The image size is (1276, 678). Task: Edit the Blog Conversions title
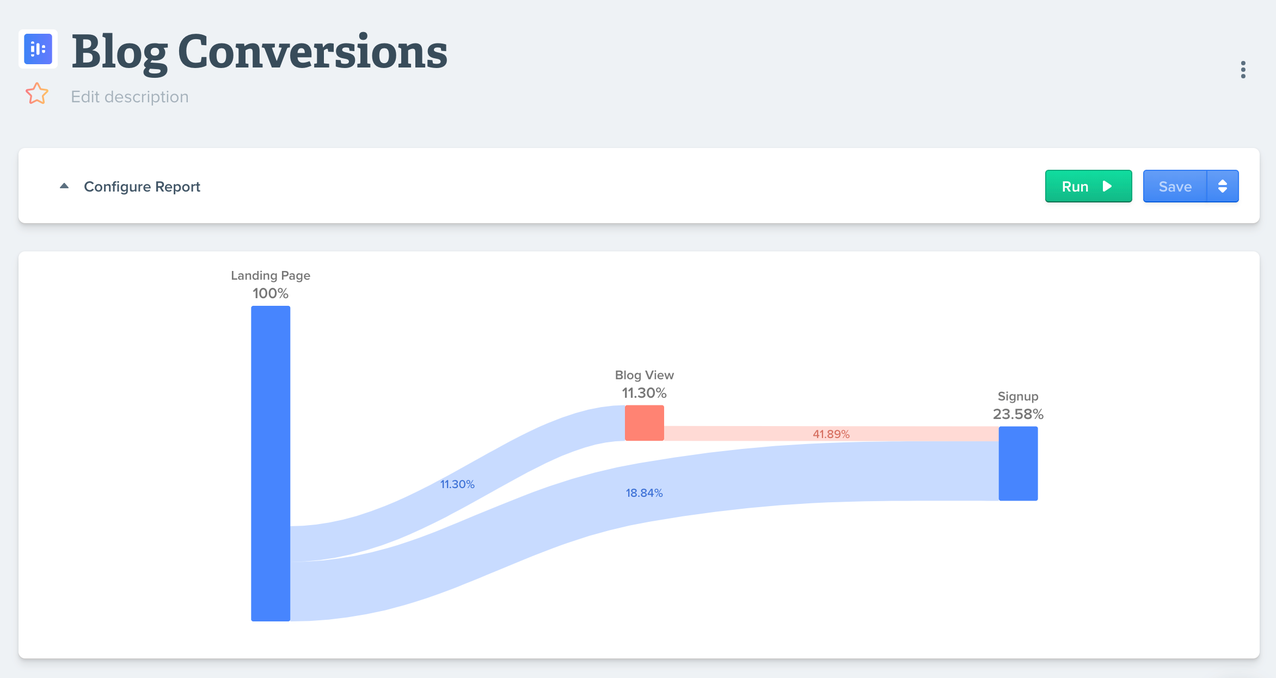tap(259, 51)
